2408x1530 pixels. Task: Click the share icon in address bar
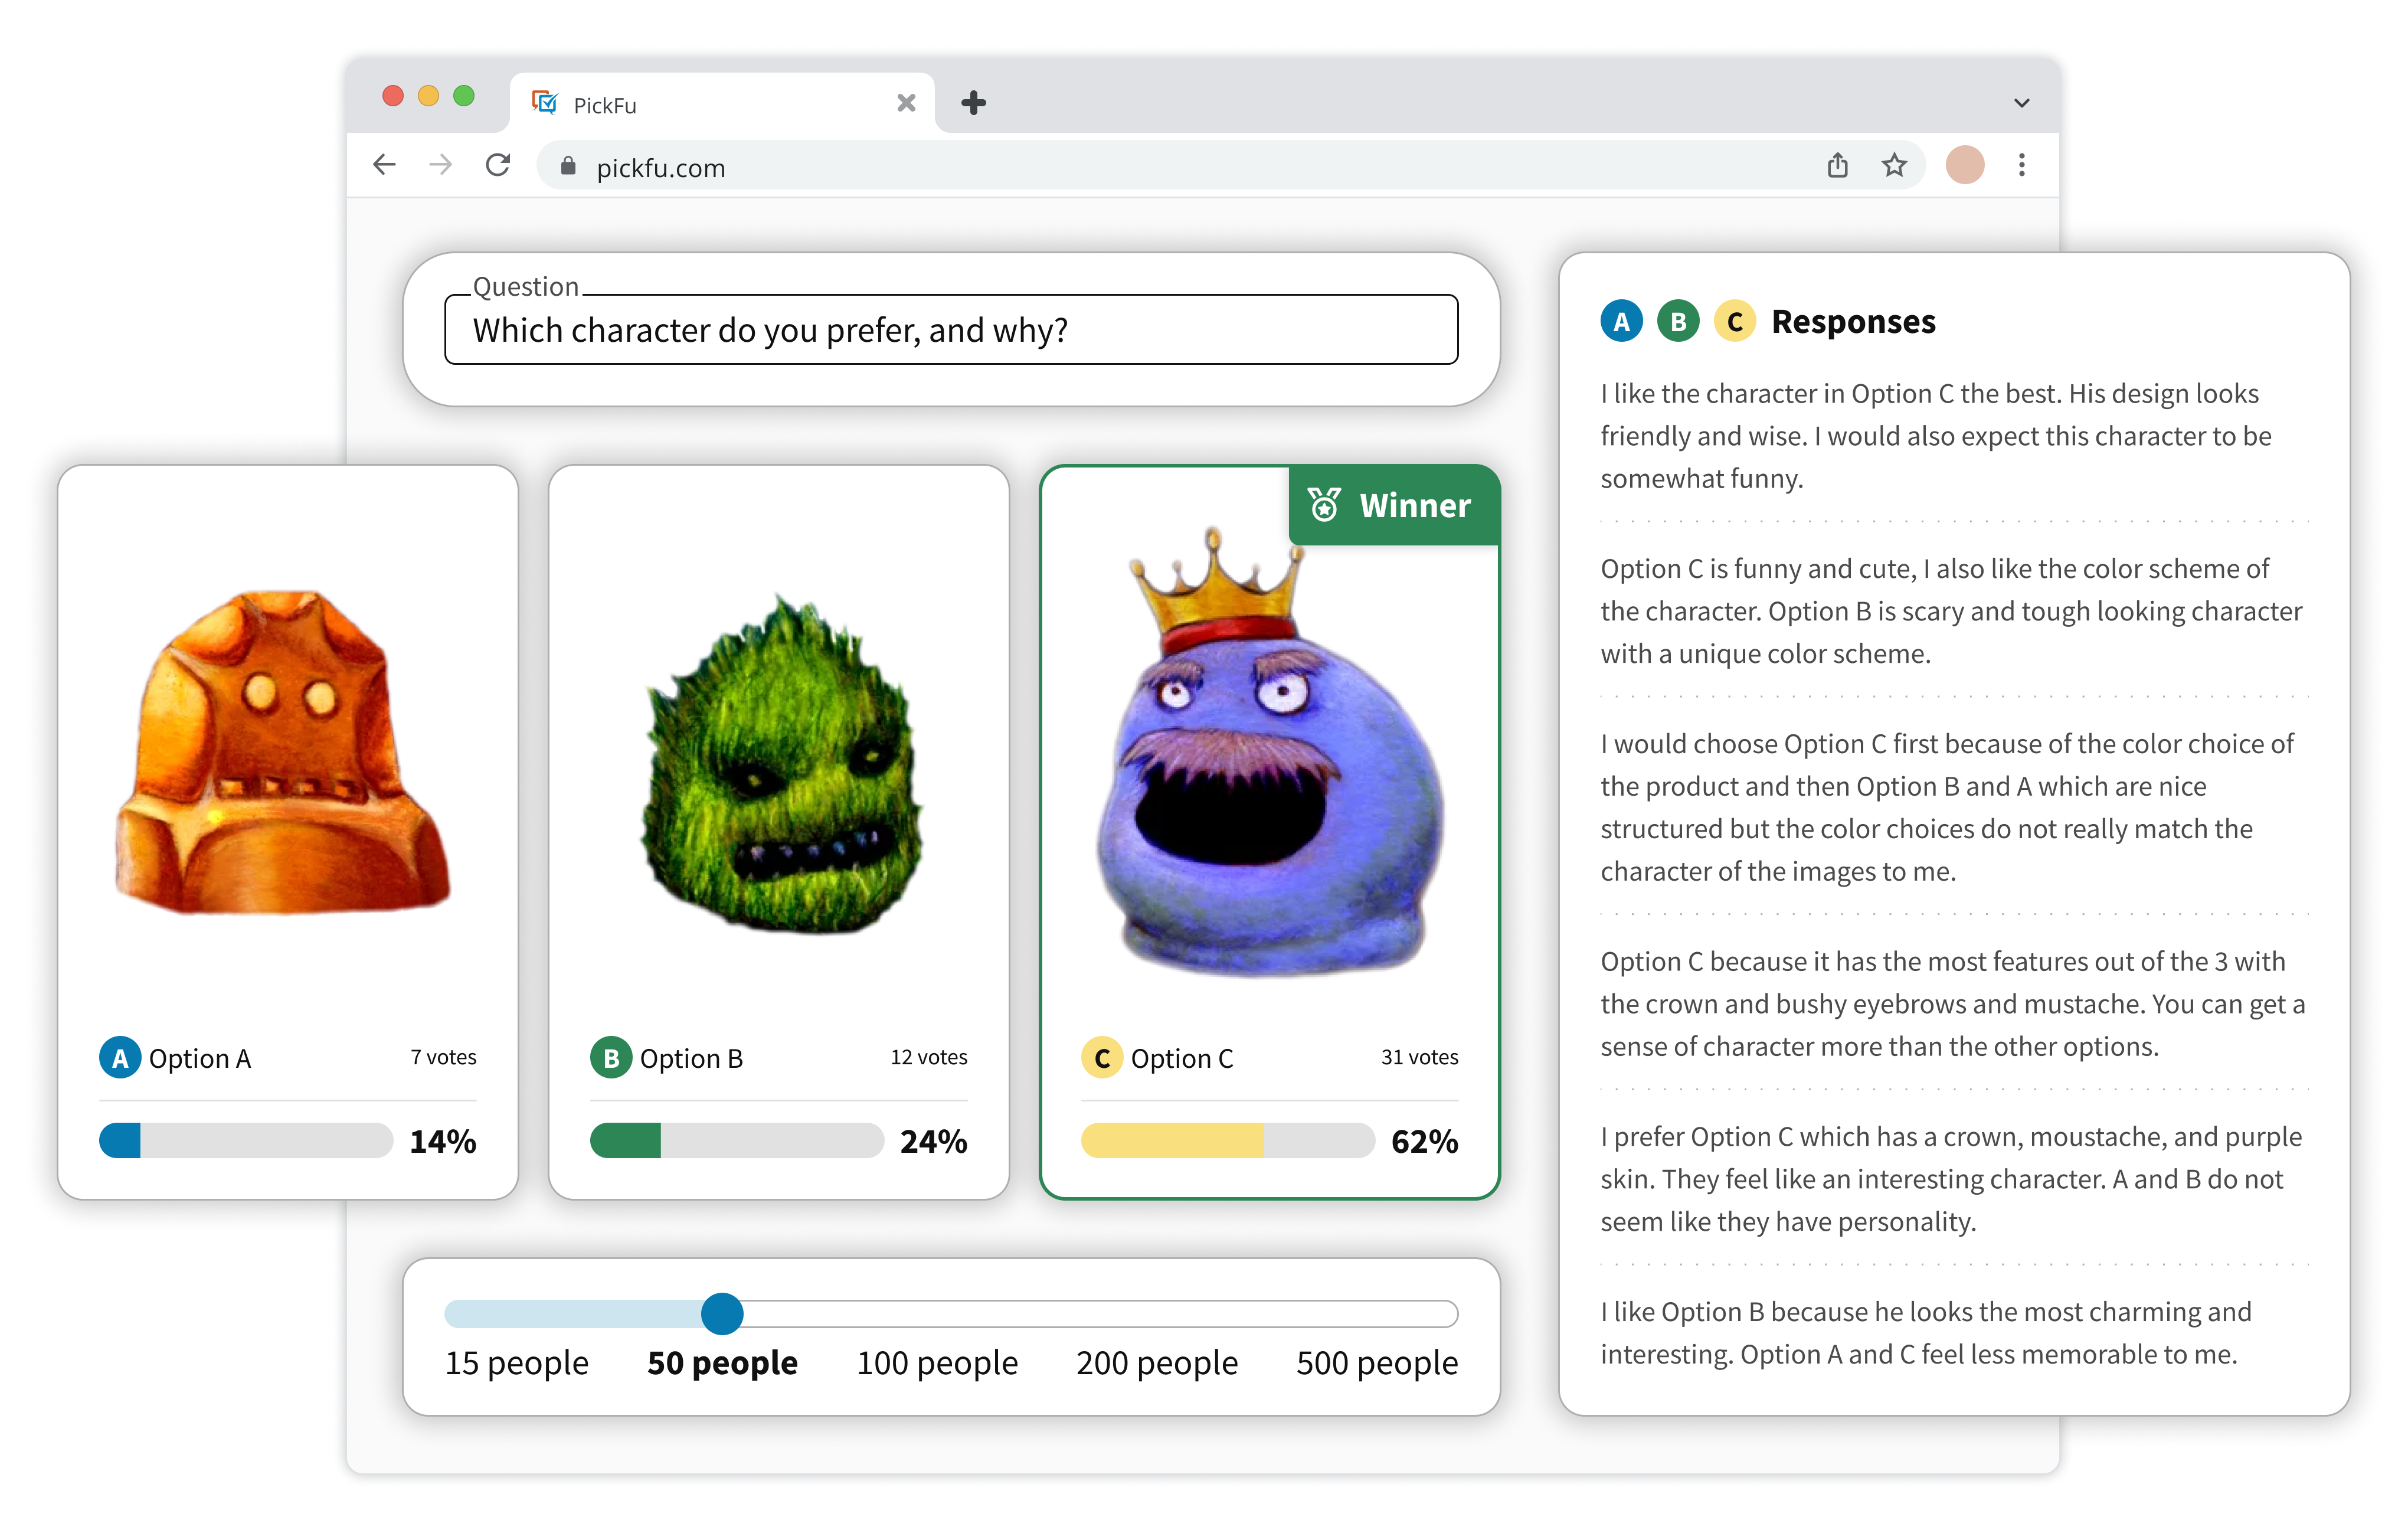coord(1837,165)
